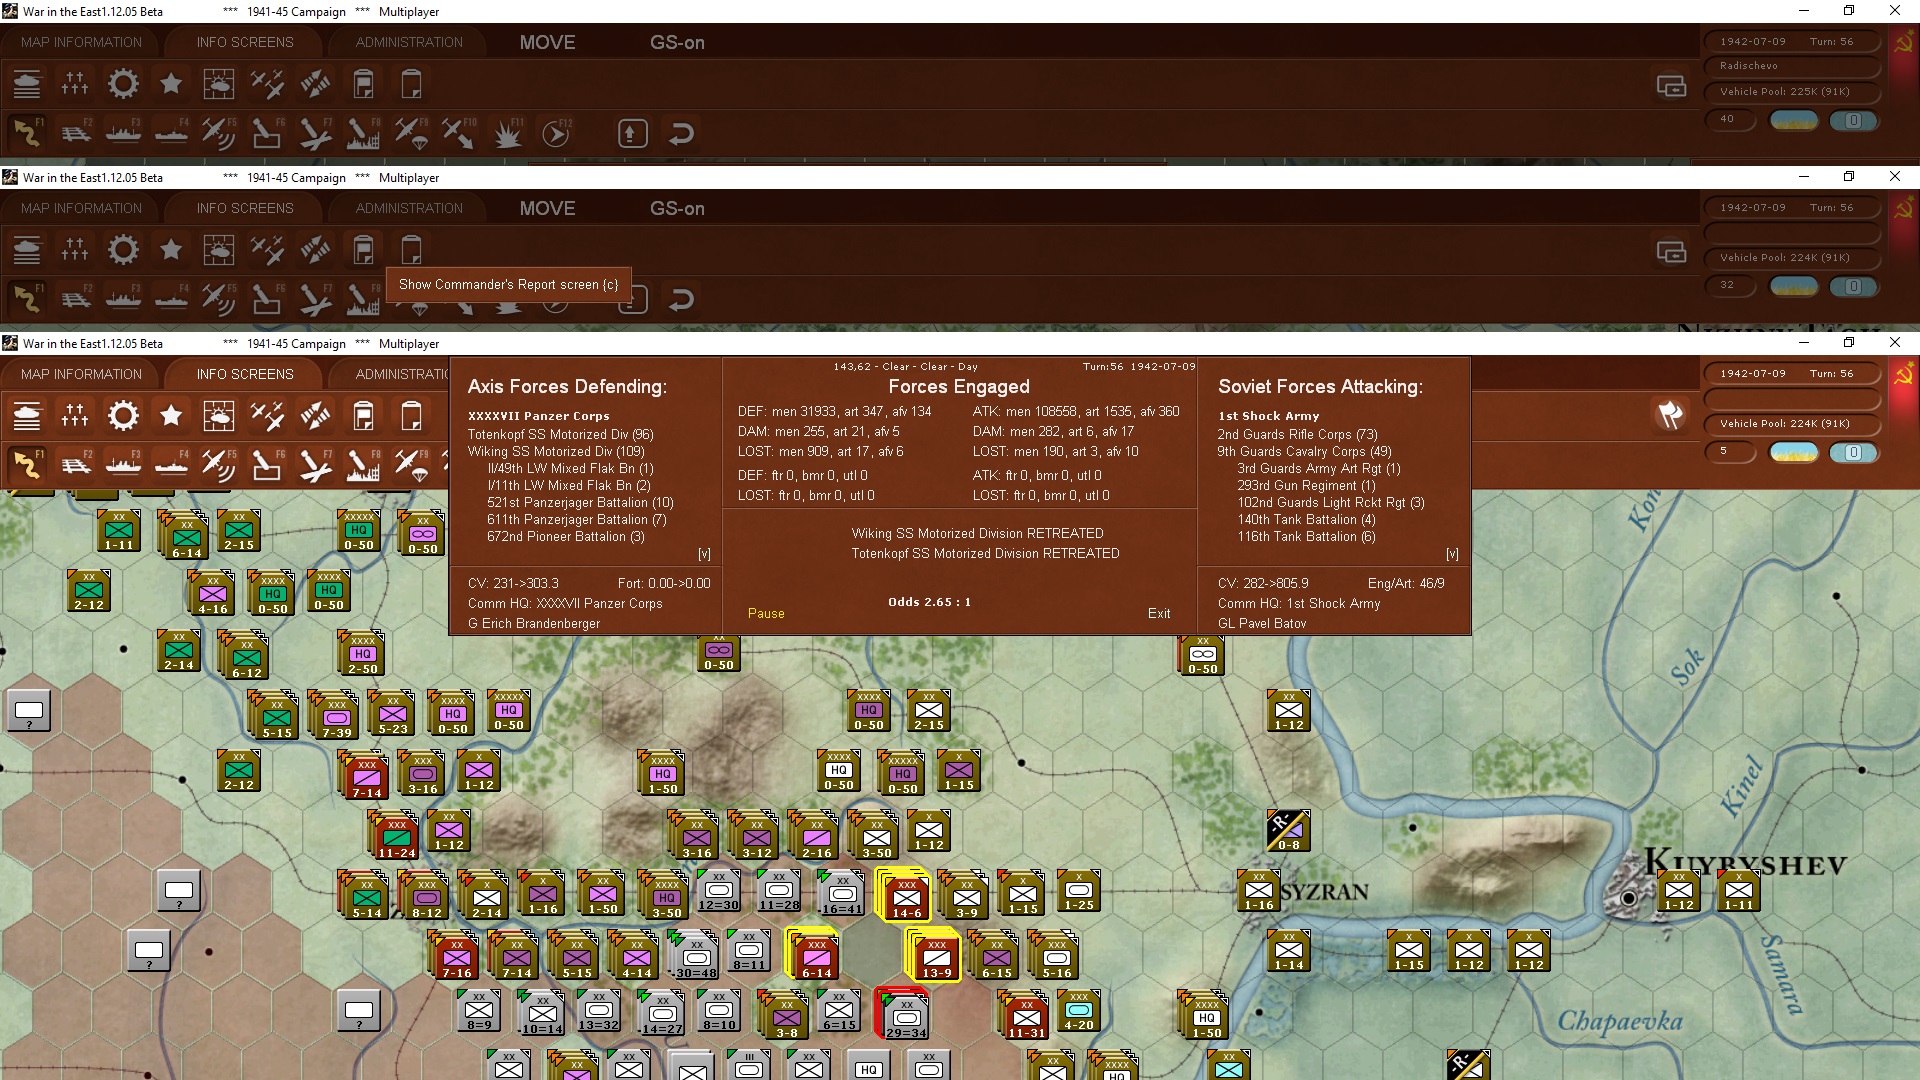Open INFO SCREENS tab in top window
Screen dimensions: 1920x1080
(245, 42)
